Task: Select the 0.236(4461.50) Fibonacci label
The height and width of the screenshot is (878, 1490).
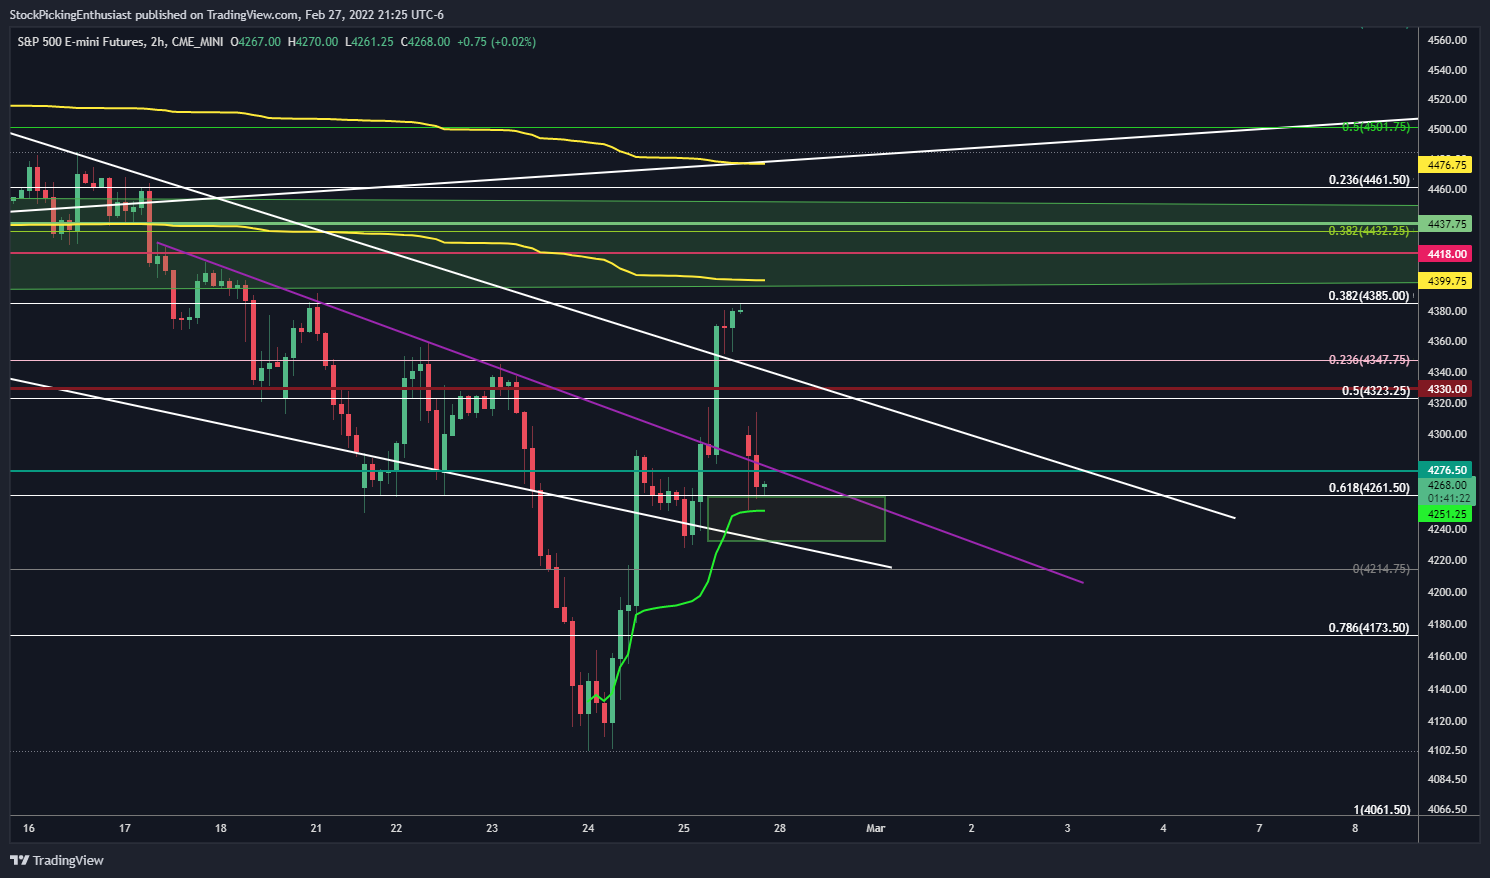Action: tap(1369, 180)
